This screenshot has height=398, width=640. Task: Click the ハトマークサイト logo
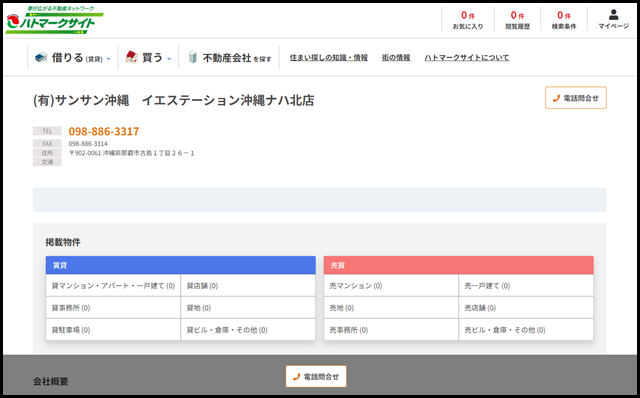(54, 20)
